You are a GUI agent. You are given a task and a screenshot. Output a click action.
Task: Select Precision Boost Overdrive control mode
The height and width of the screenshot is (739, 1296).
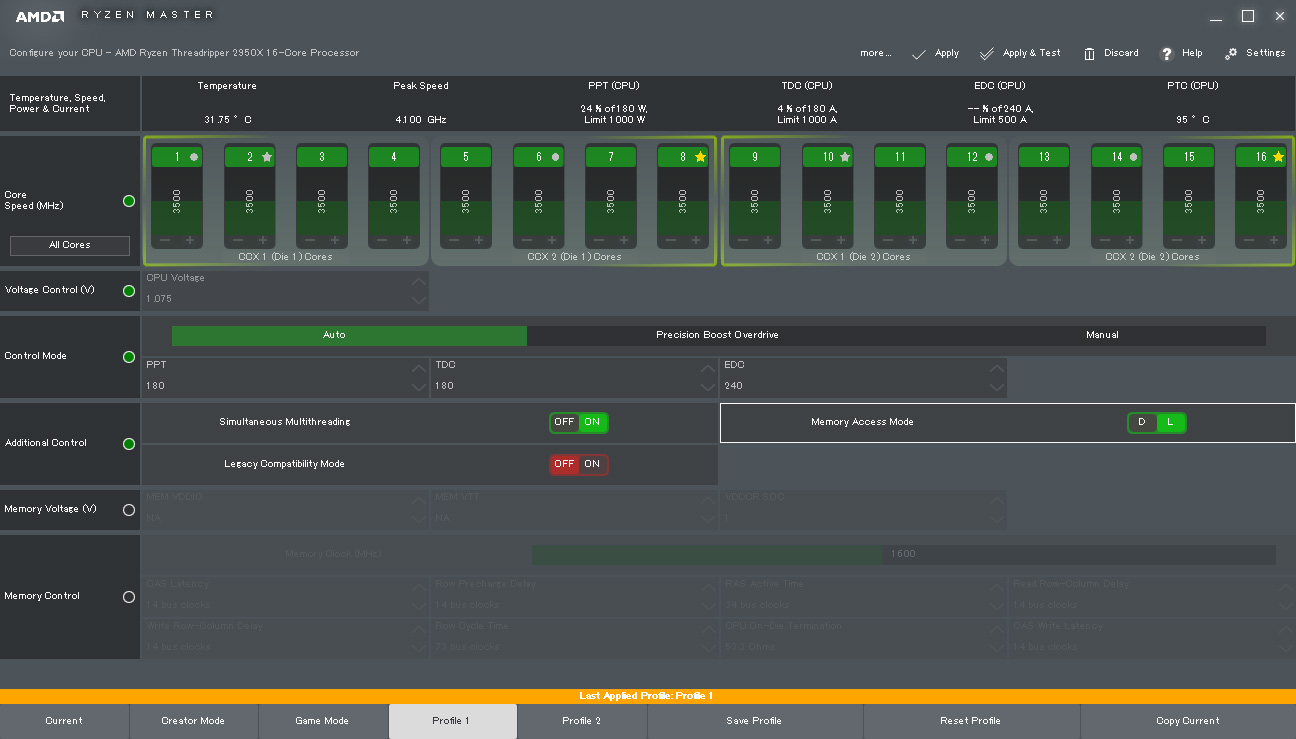[x=717, y=335]
